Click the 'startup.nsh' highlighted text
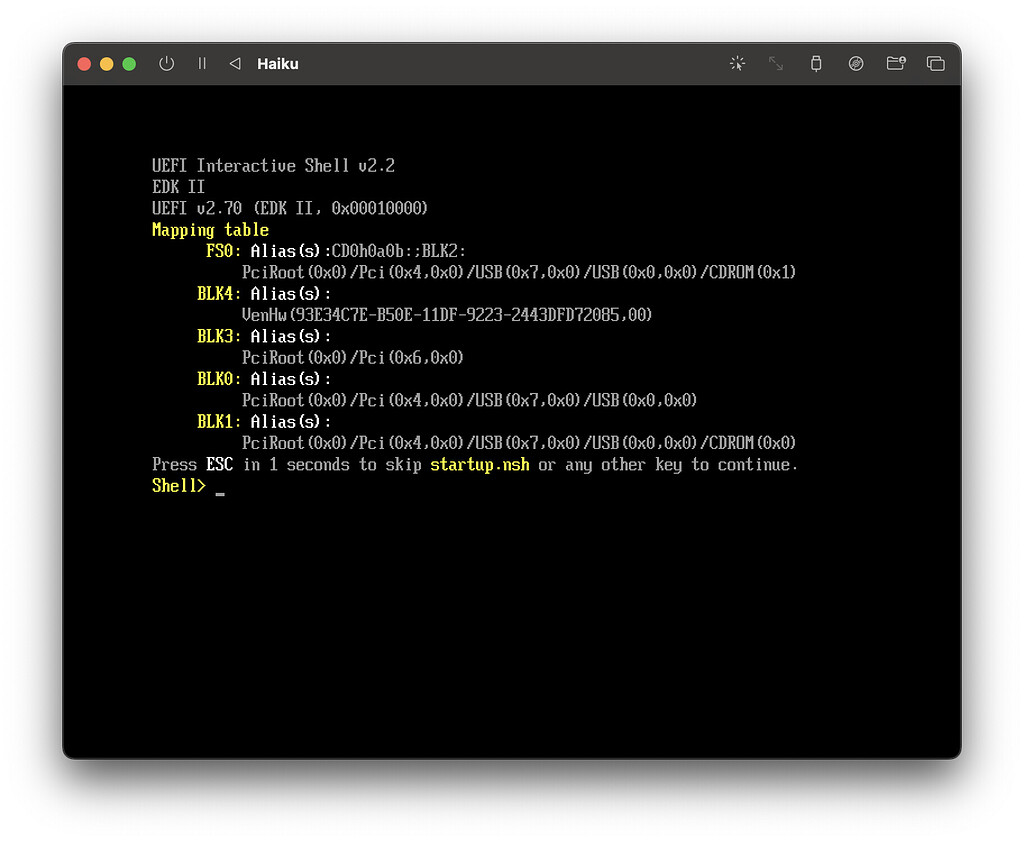 [479, 465]
